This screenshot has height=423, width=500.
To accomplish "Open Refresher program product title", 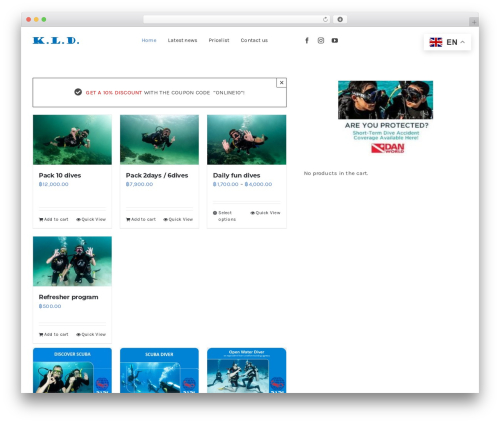I will [68, 297].
